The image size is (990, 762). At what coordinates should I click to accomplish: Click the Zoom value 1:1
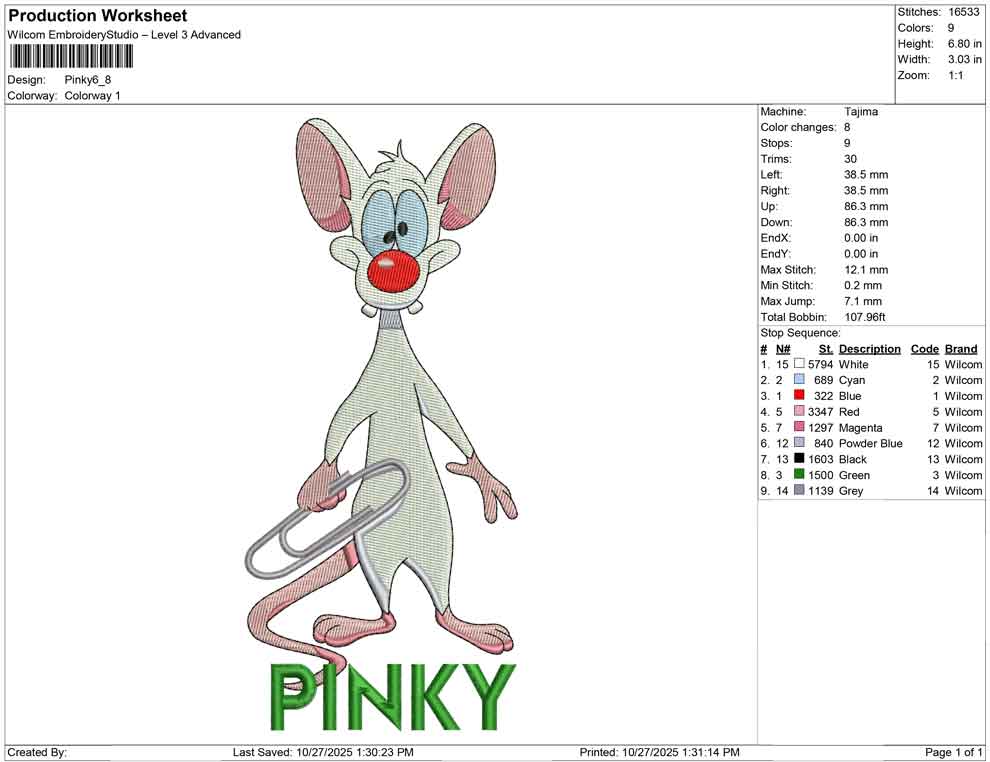pyautogui.click(x=955, y=75)
